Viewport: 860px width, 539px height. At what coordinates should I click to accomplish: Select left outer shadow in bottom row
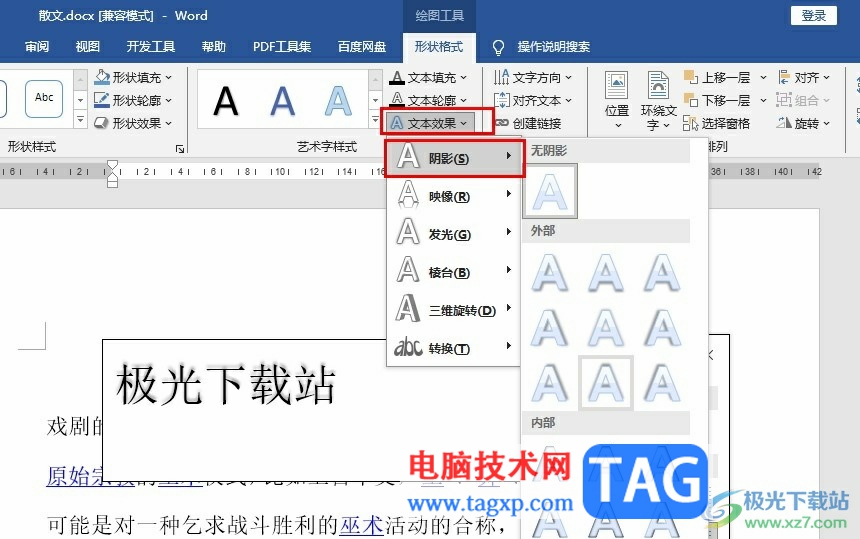(x=550, y=383)
